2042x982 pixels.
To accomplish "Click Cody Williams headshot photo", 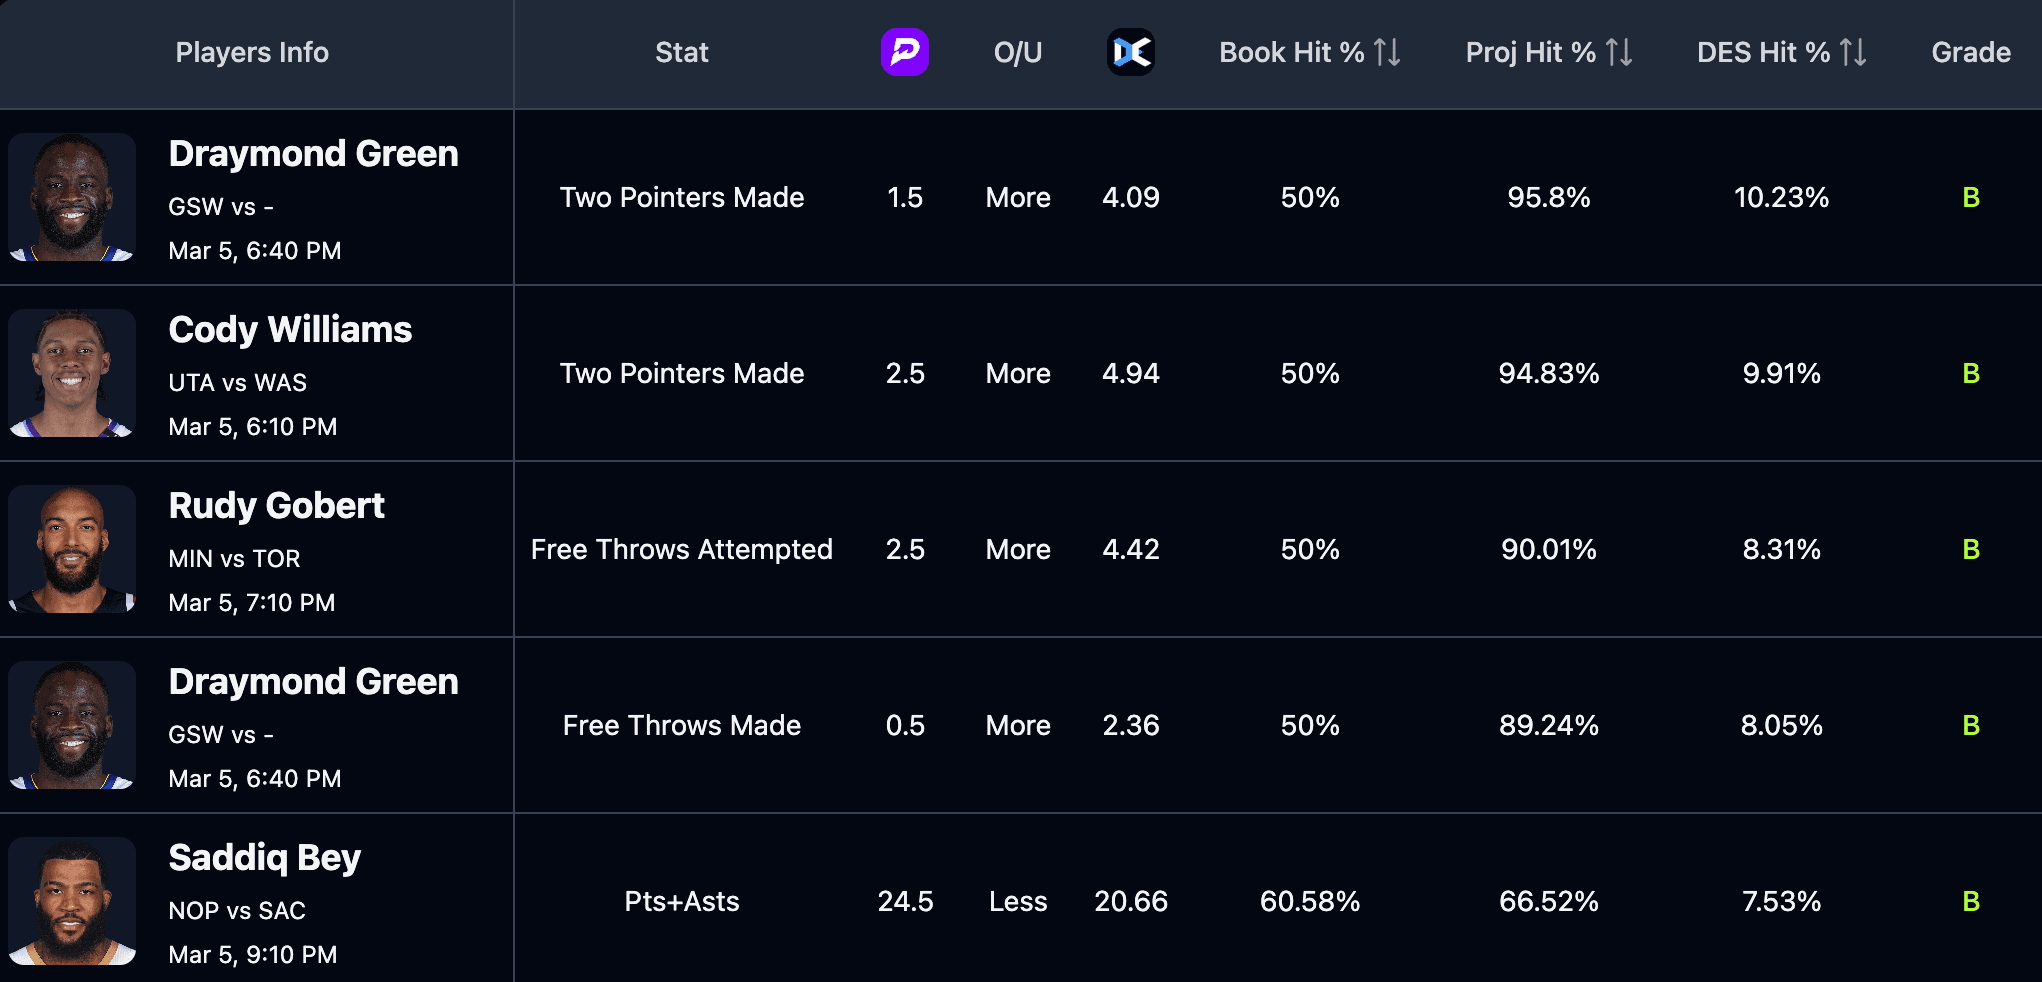I will tap(72, 373).
